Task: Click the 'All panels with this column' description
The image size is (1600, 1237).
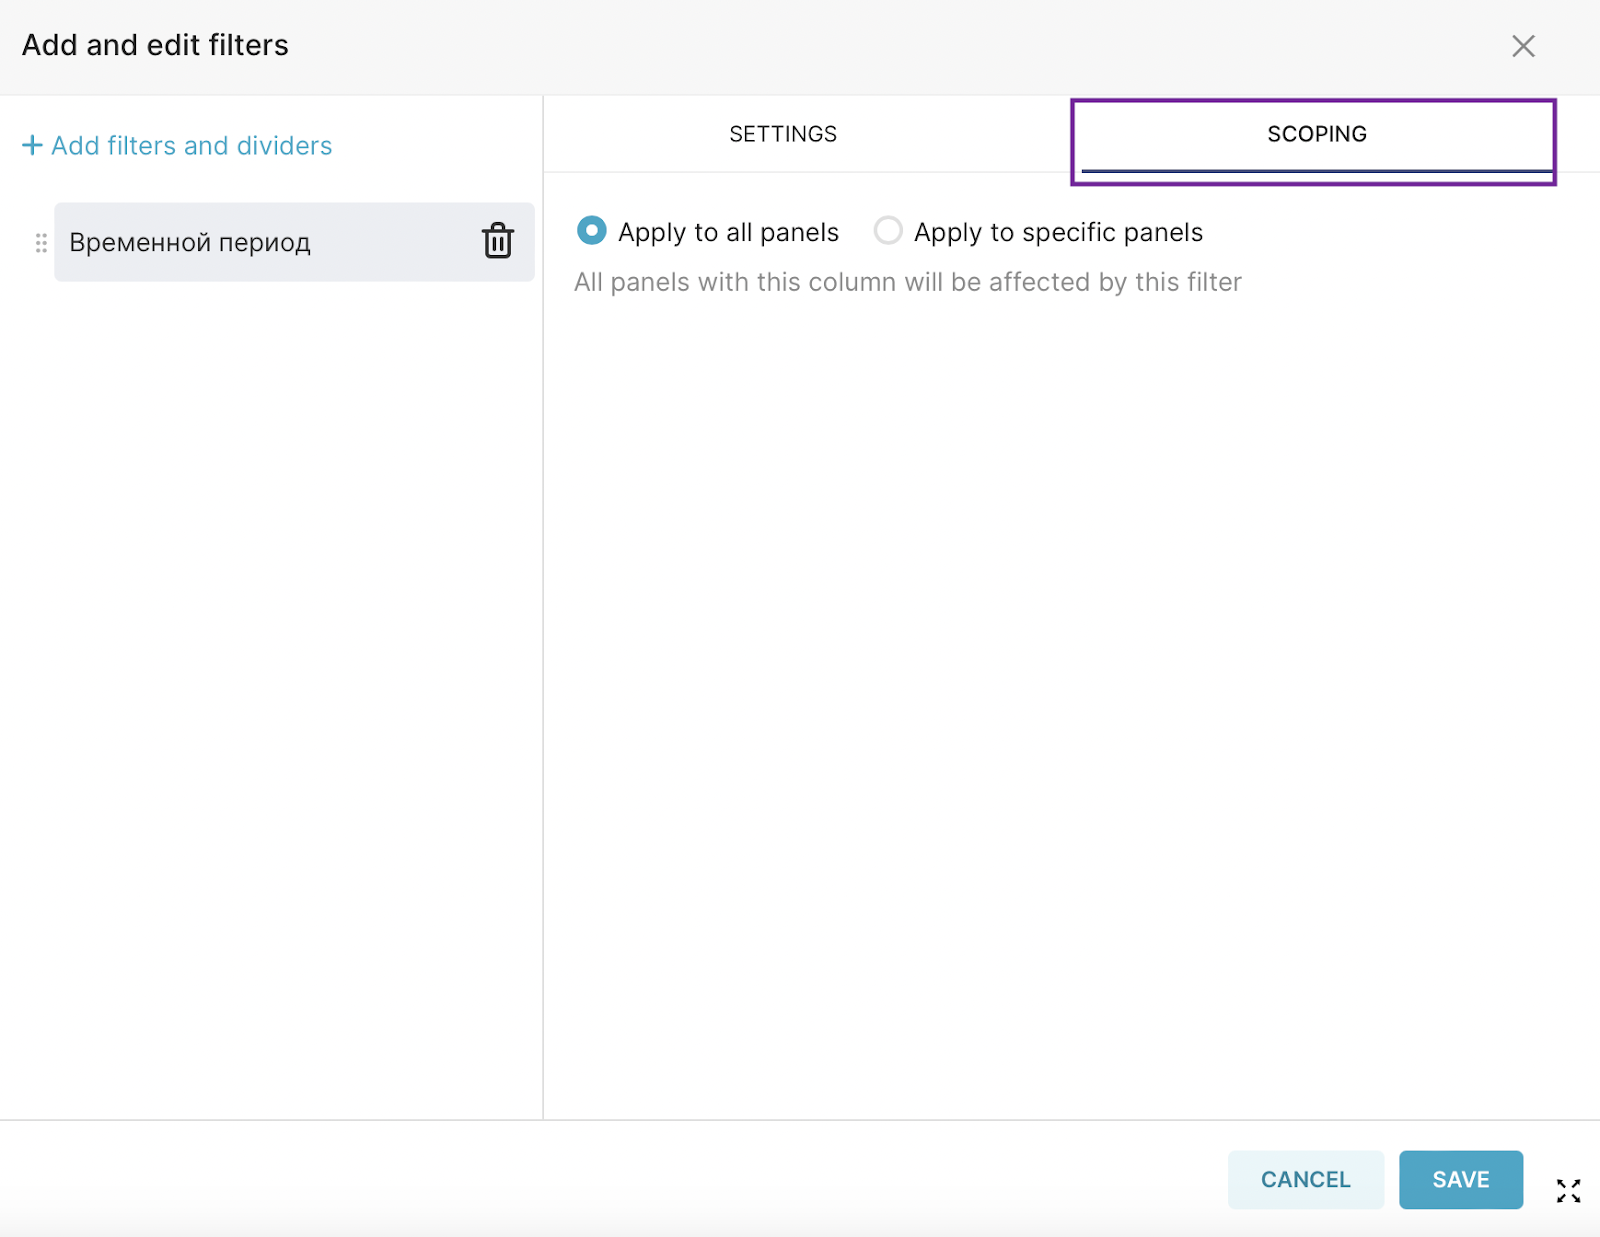Action: 907,282
